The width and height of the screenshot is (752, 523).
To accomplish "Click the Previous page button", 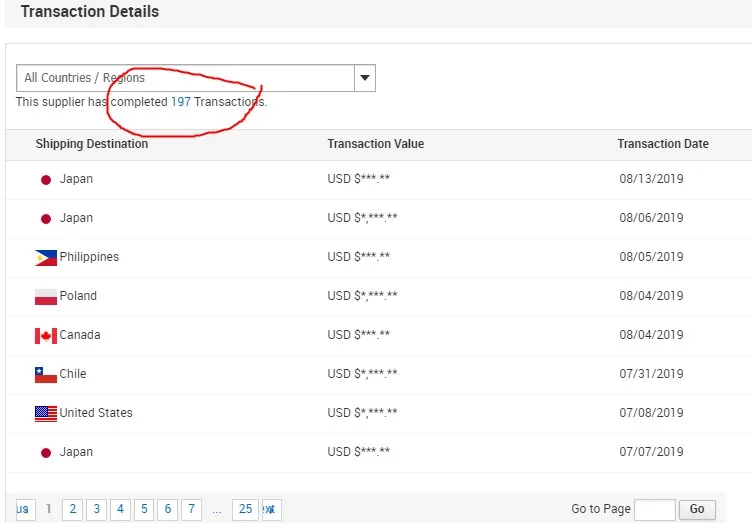I will click(24, 509).
